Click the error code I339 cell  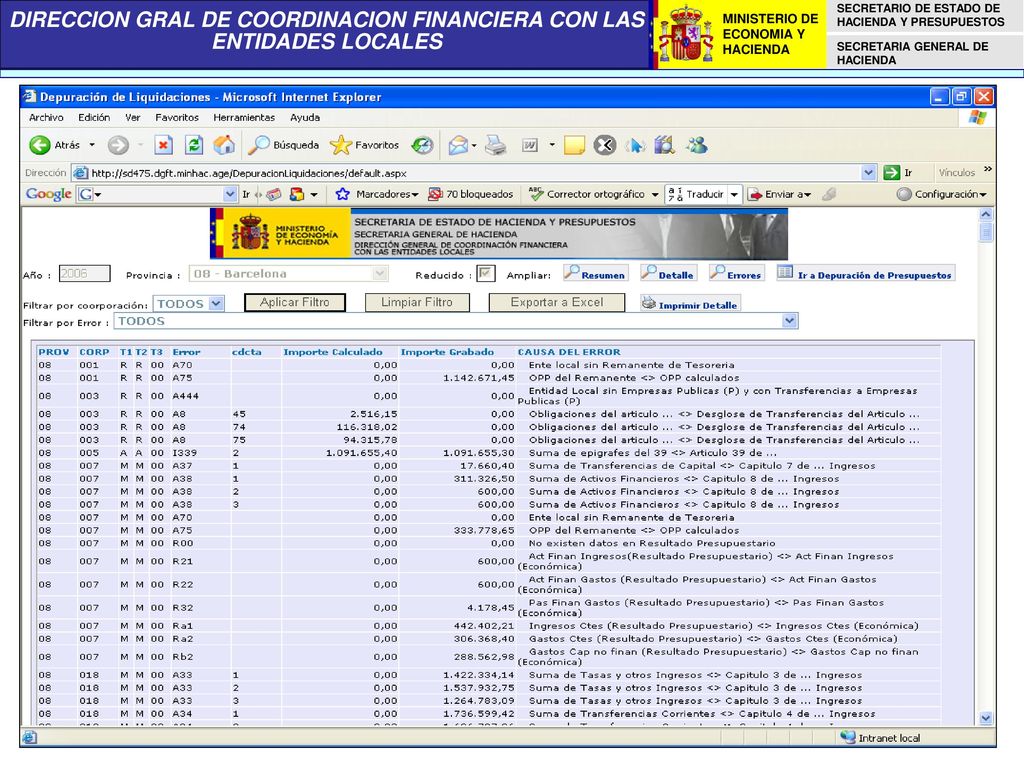(x=185, y=453)
